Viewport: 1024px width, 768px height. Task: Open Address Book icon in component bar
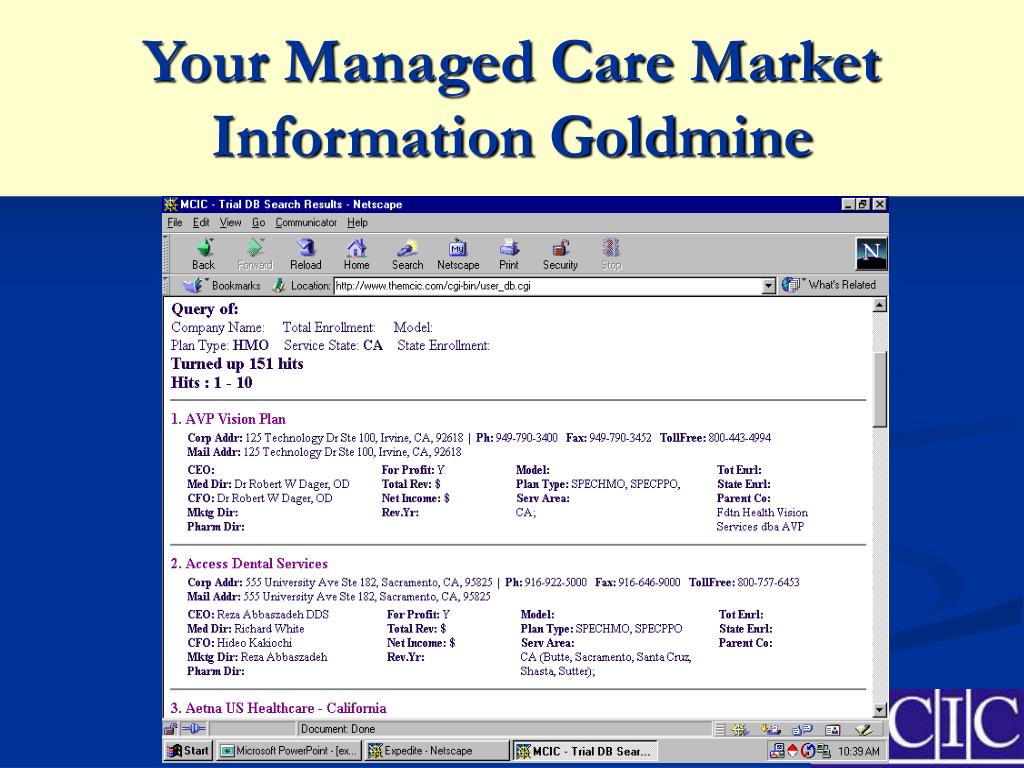pyautogui.click(x=833, y=729)
